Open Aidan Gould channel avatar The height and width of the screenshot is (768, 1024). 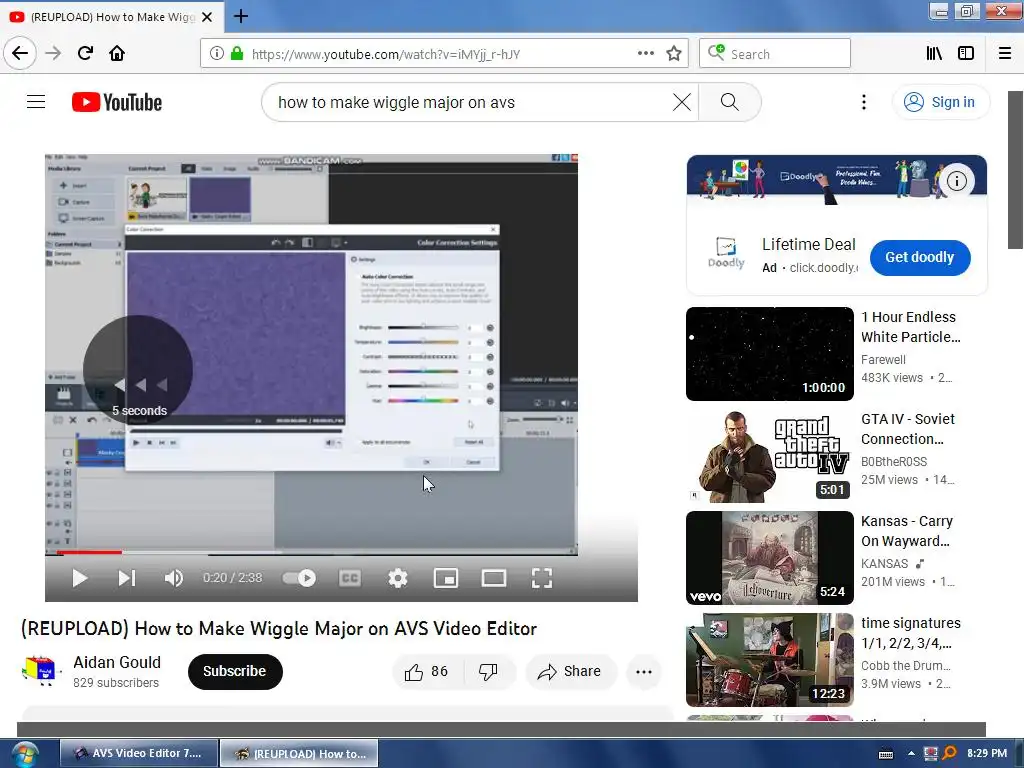click(39, 671)
